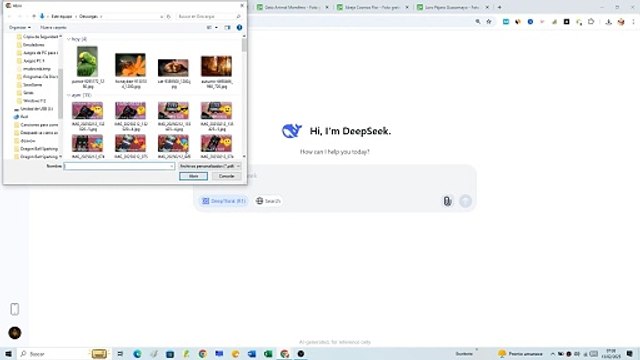Click the DeepSeek whale logo

292,131
